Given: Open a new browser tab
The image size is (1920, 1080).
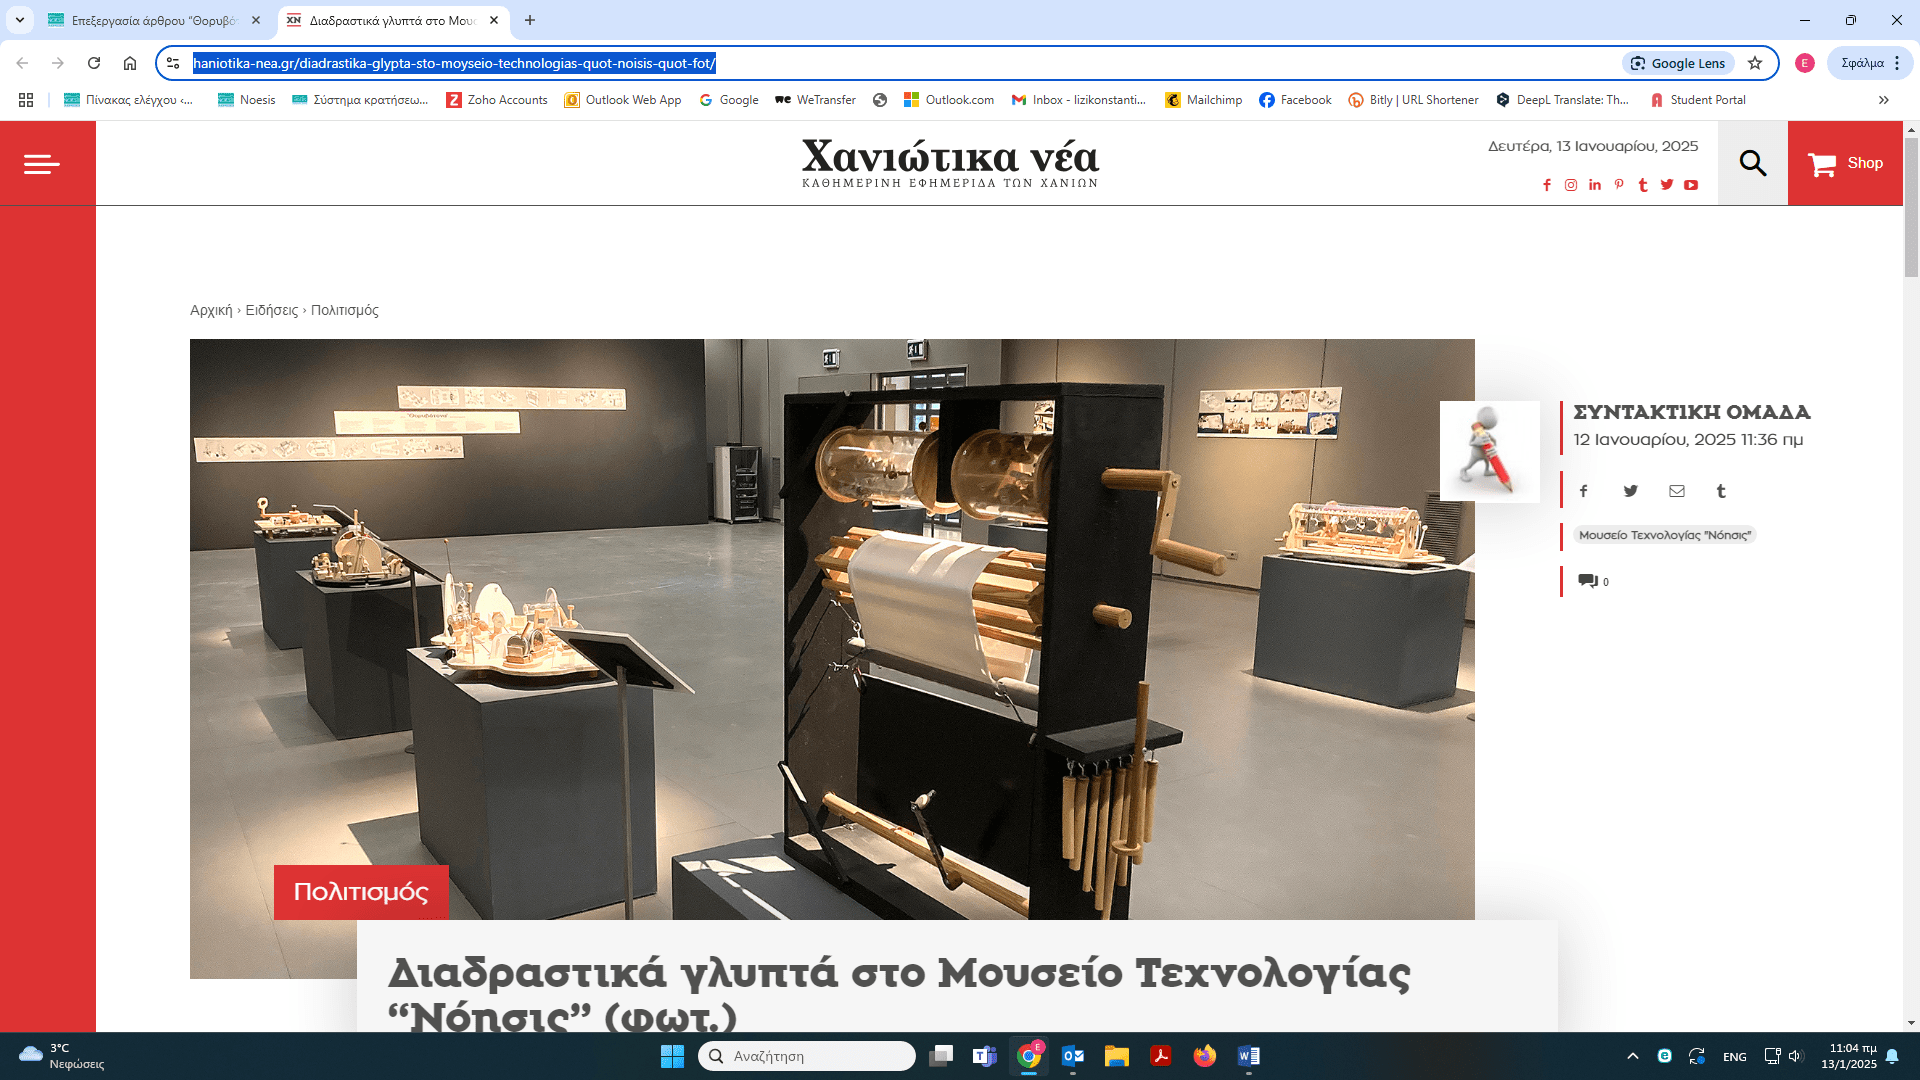Looking at the screenshot, I should (x=530, y=20).
